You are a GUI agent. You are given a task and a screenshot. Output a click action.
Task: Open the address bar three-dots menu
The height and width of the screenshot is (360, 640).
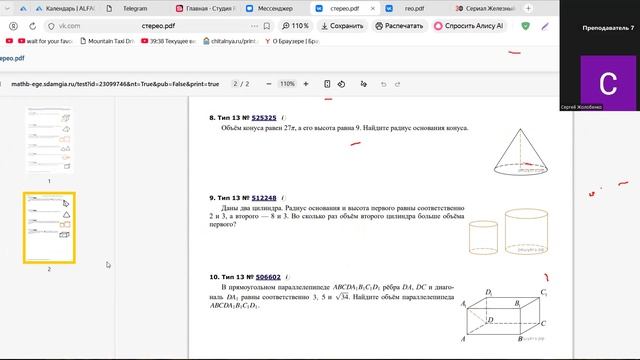click(254, 26)
